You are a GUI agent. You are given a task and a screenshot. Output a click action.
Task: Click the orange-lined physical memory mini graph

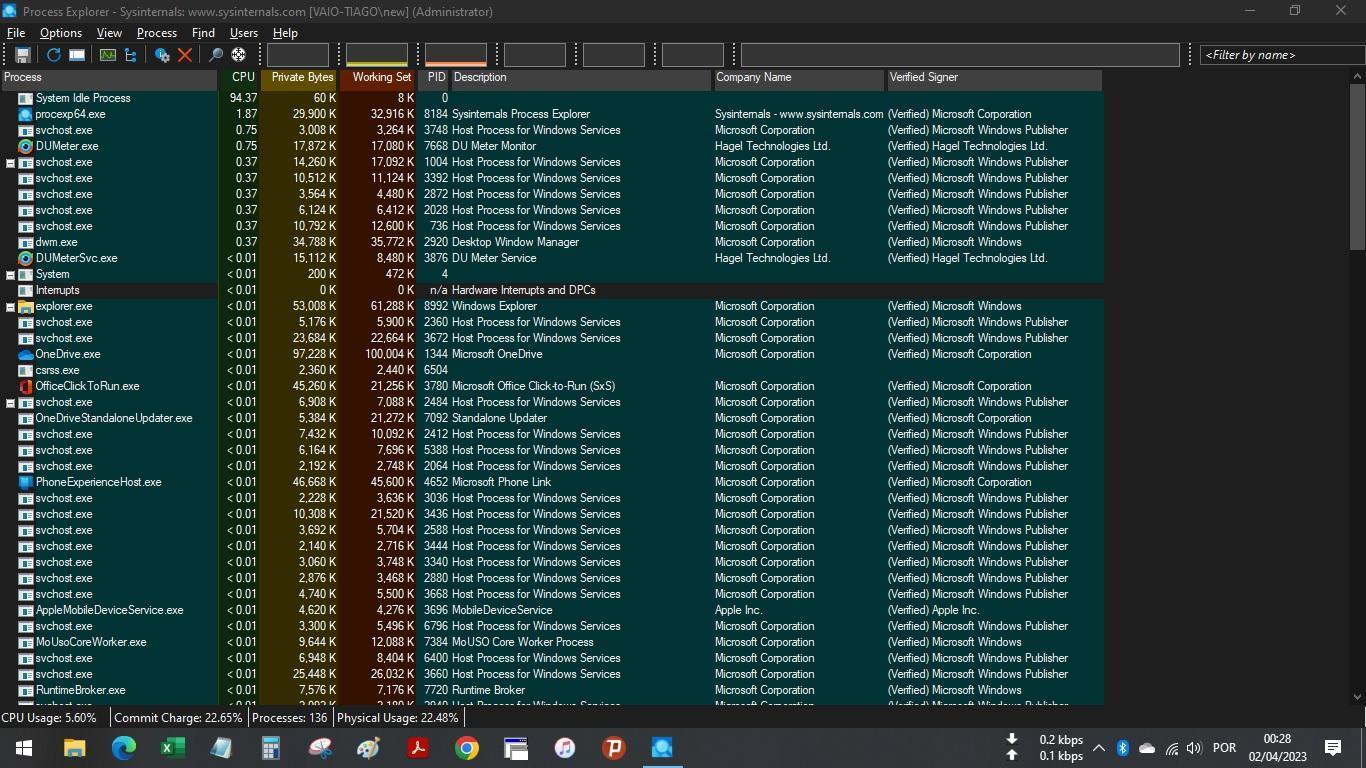point(455,55)
